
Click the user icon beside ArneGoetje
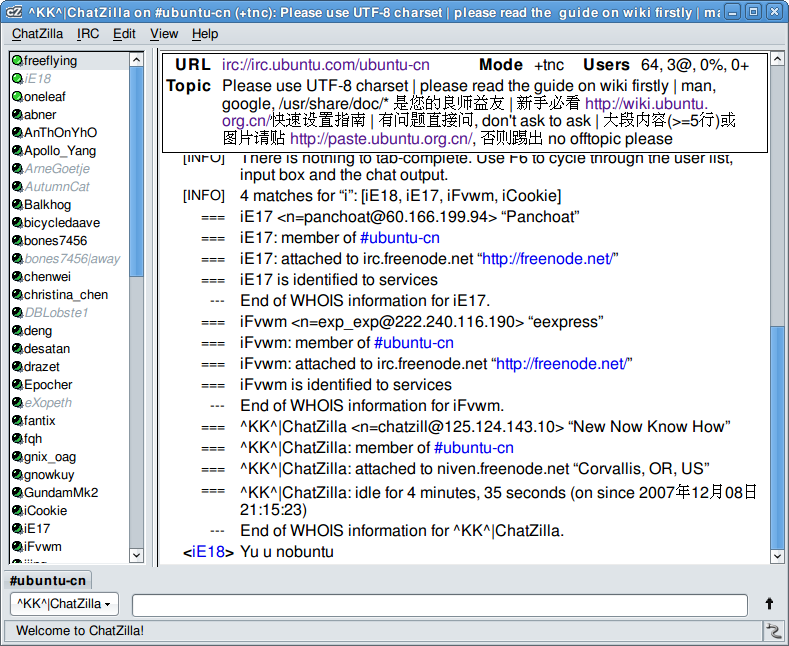[17, 169]
